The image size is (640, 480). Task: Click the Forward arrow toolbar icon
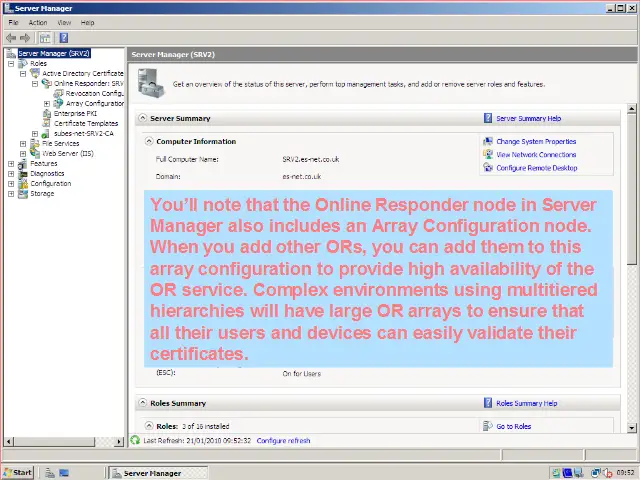pos(25,38)
